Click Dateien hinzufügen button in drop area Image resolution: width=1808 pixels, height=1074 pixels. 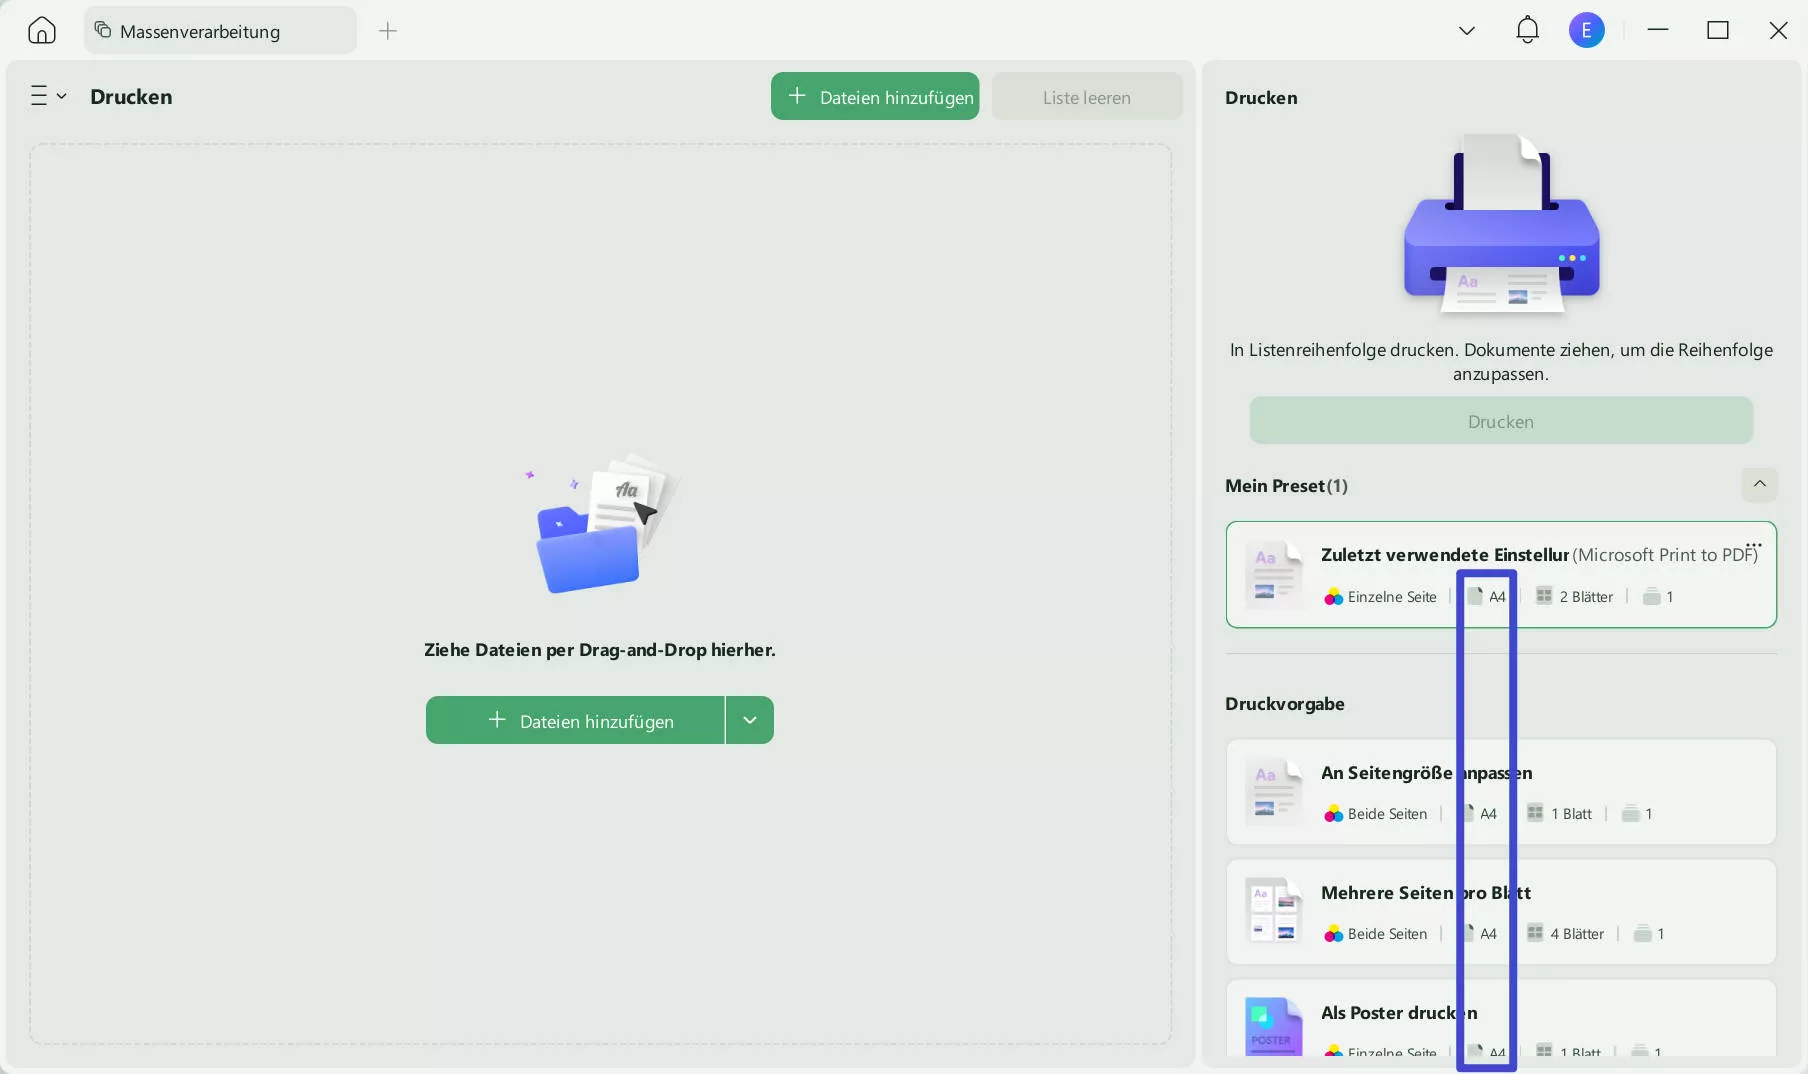575,720
